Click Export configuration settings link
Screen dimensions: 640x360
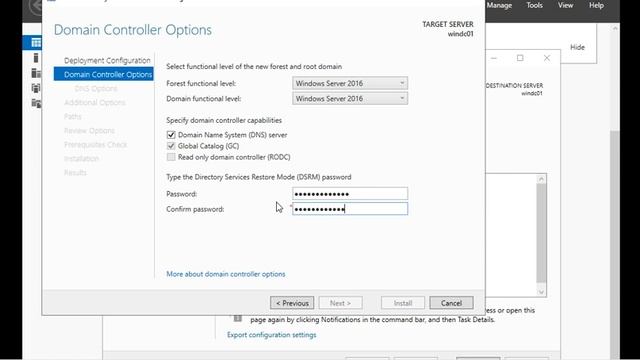click(271, 335)
